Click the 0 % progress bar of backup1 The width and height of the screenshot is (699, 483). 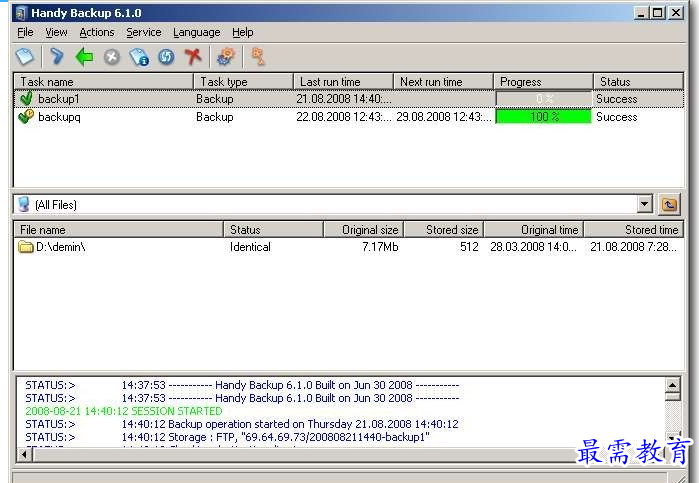(543, 99)
